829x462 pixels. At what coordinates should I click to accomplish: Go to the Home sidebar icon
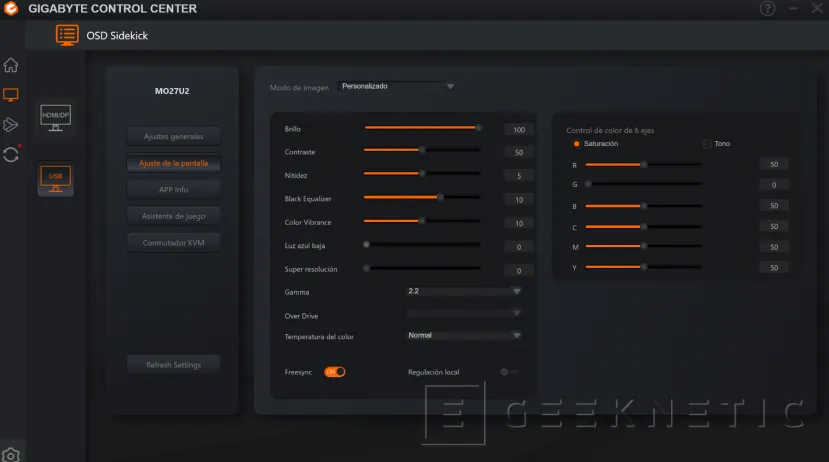tap(11, 66)
